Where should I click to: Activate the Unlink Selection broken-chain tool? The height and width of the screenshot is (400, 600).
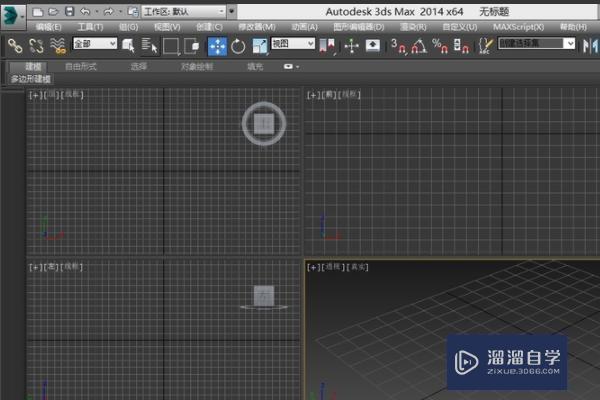pos(36,46)
